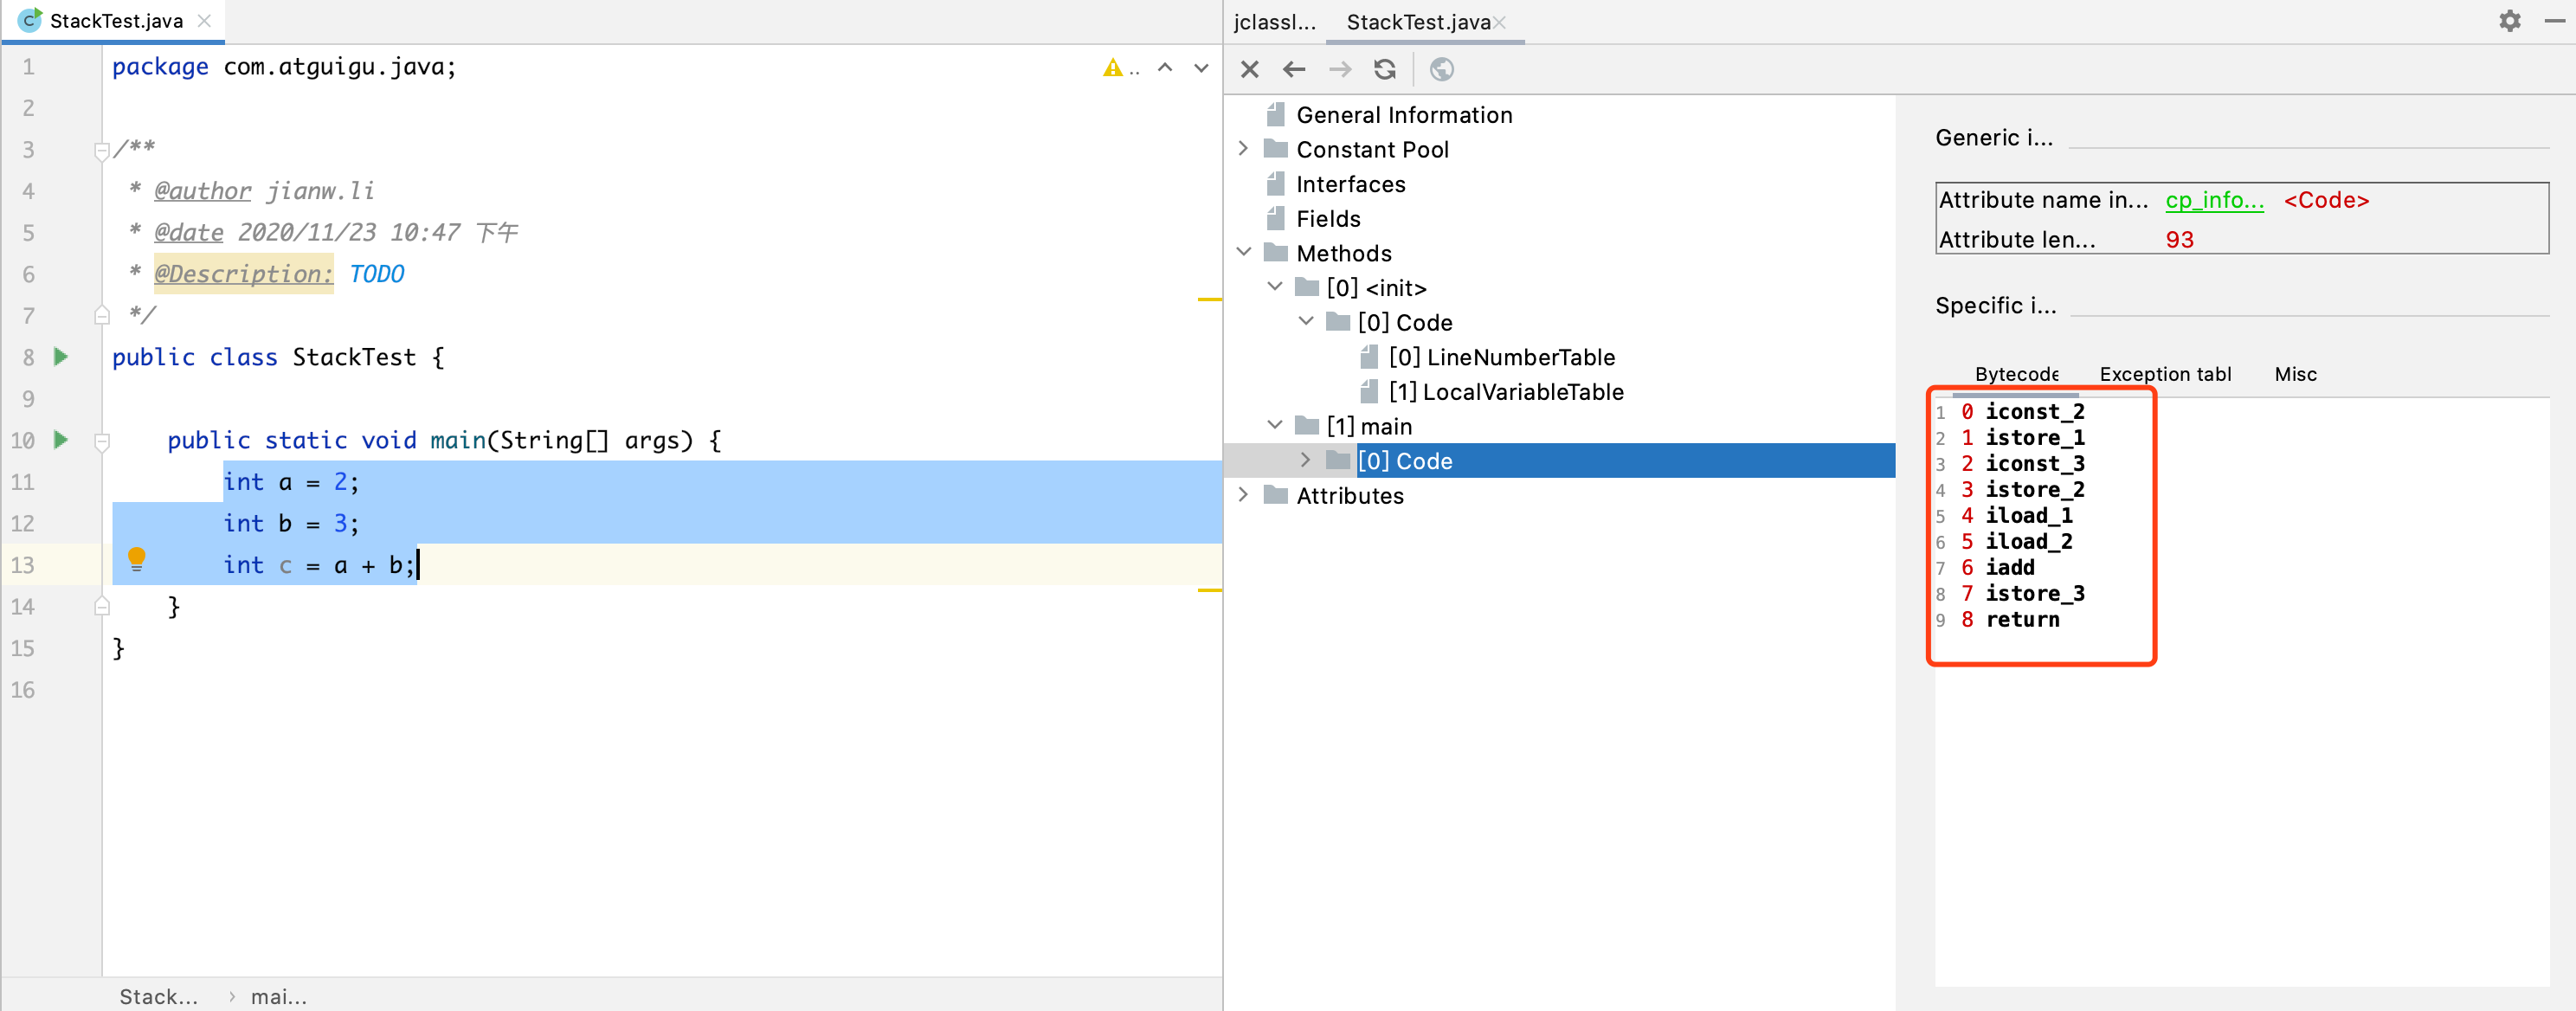The width and height of the screenshot is (2576, 1011).
Task: Run StackTest class gutter arrow
Action: pos(61,357)
